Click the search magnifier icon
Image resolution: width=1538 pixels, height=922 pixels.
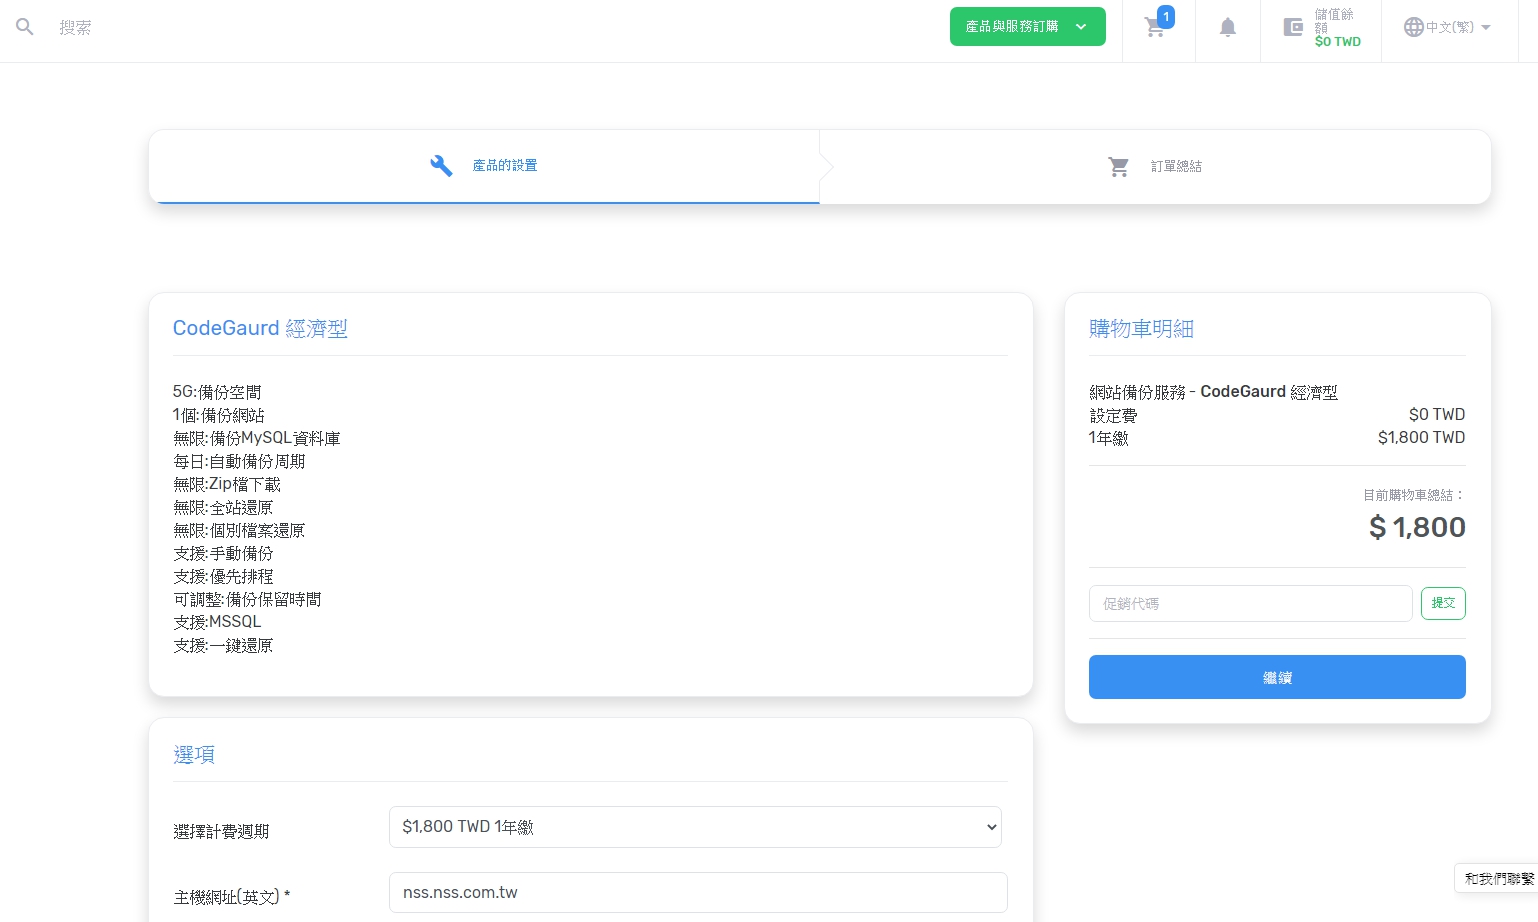coord(25,27)
